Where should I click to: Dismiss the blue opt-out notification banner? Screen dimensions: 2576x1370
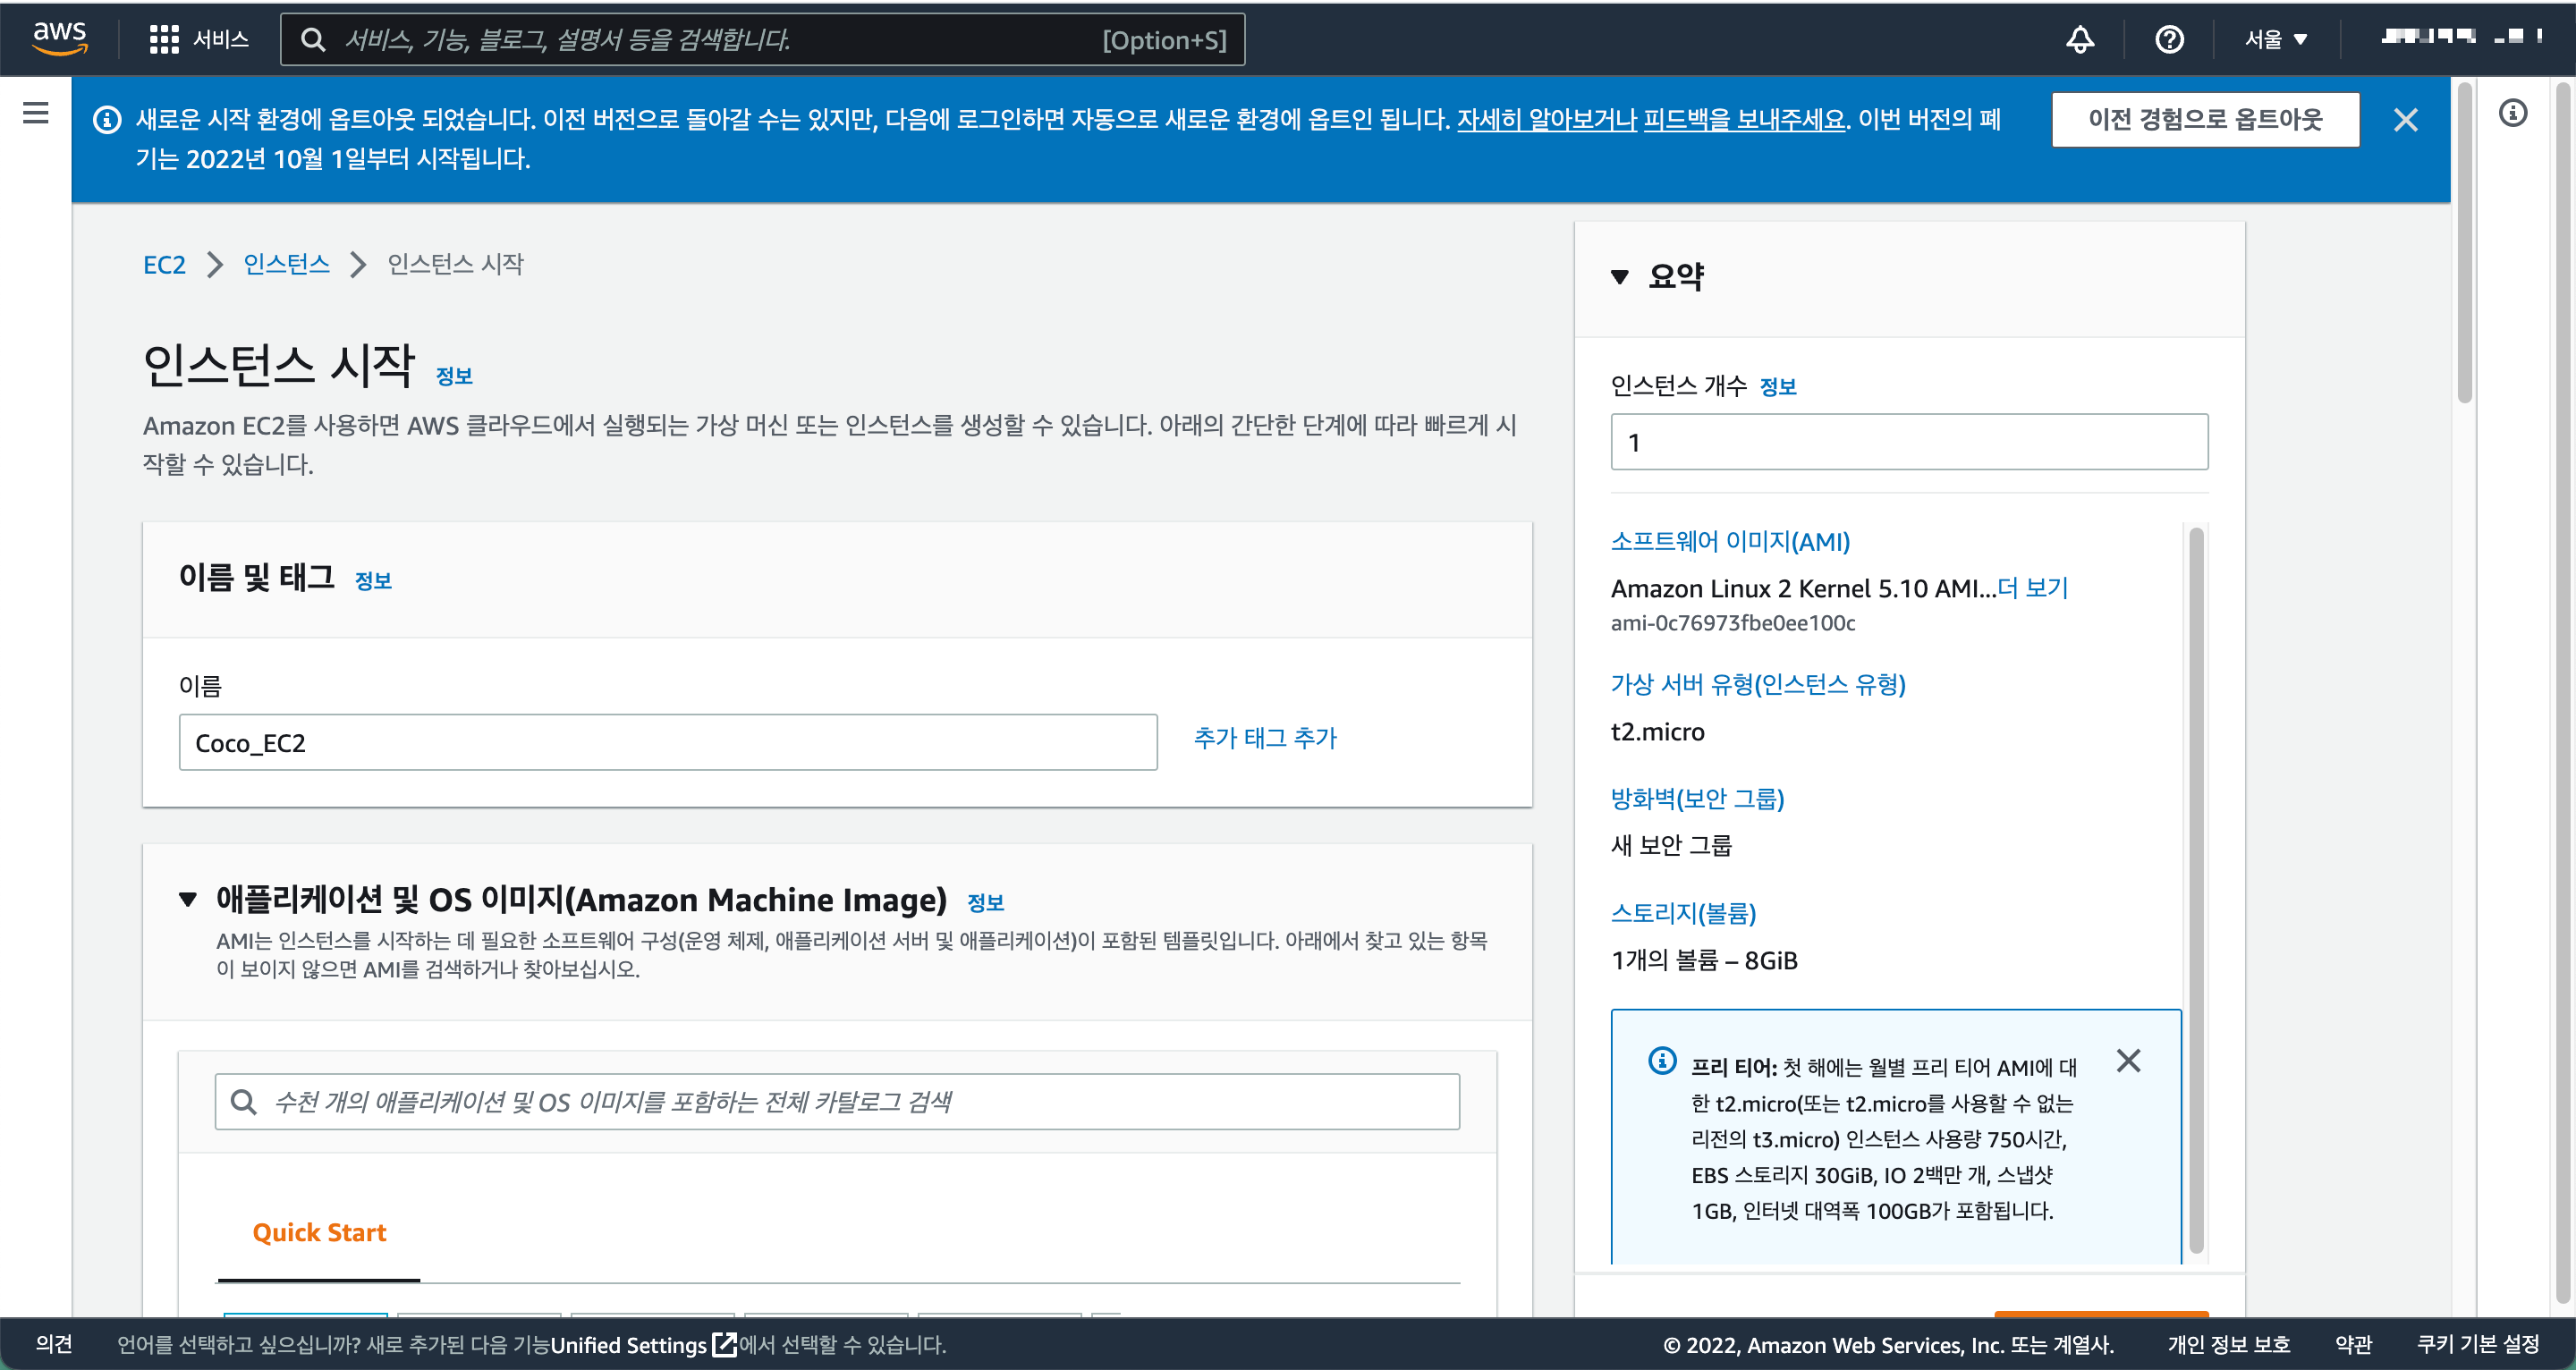(2405, 120)
